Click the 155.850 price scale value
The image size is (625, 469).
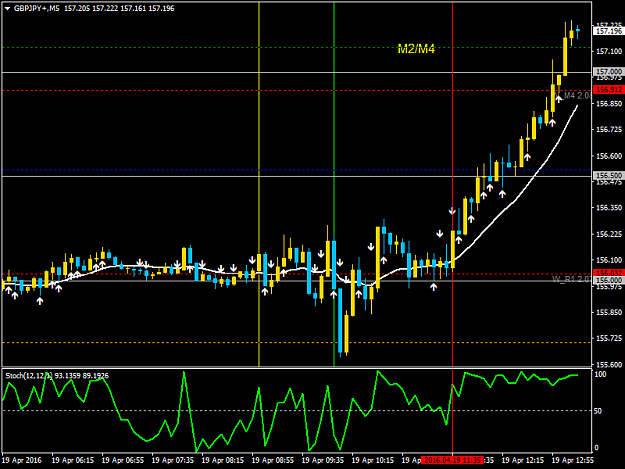pyautogui.click(x=609, y=312)
